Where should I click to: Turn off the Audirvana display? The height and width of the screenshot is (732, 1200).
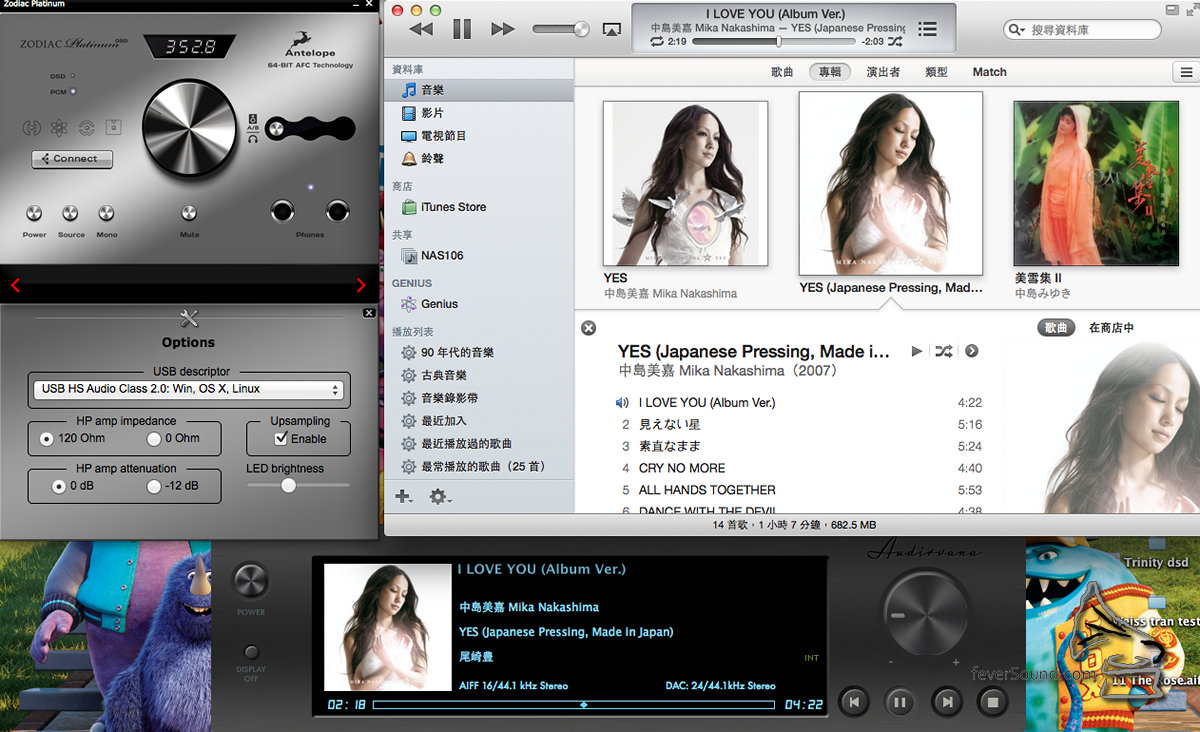tap(251, 653)
